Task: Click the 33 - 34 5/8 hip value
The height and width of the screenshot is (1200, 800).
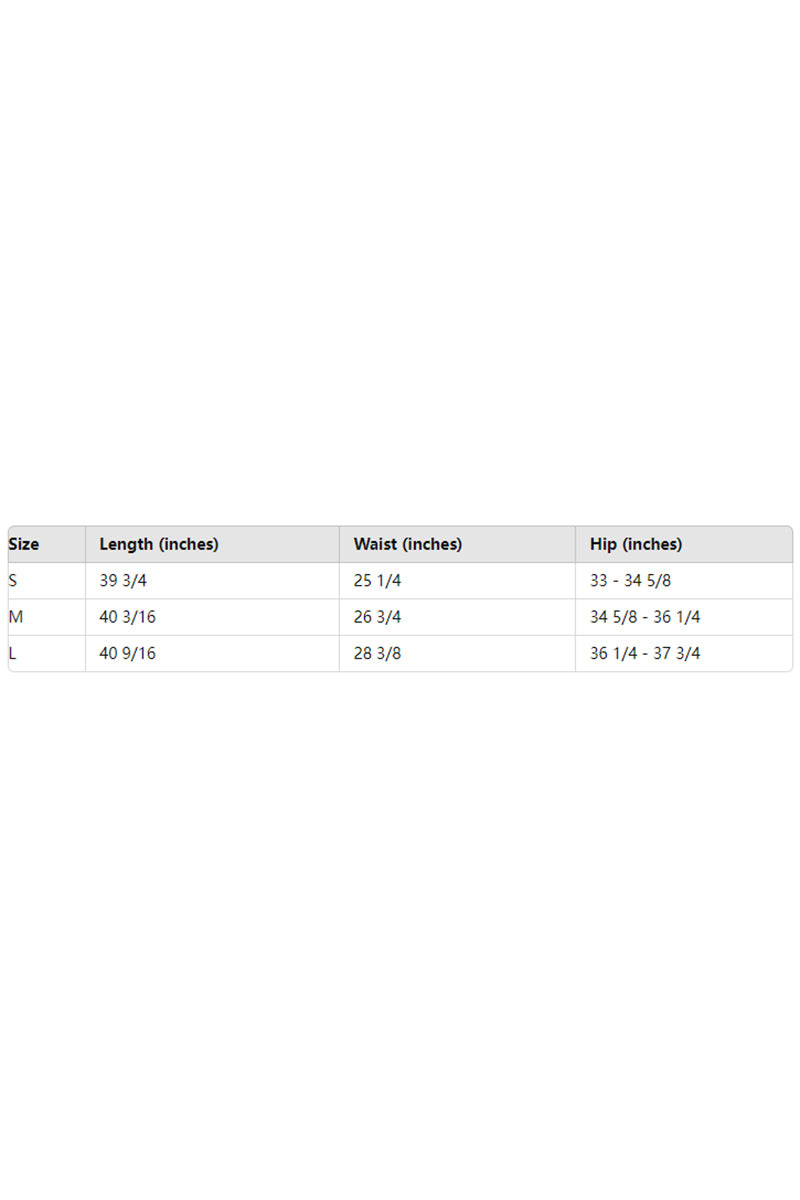Action: (630, 580)
